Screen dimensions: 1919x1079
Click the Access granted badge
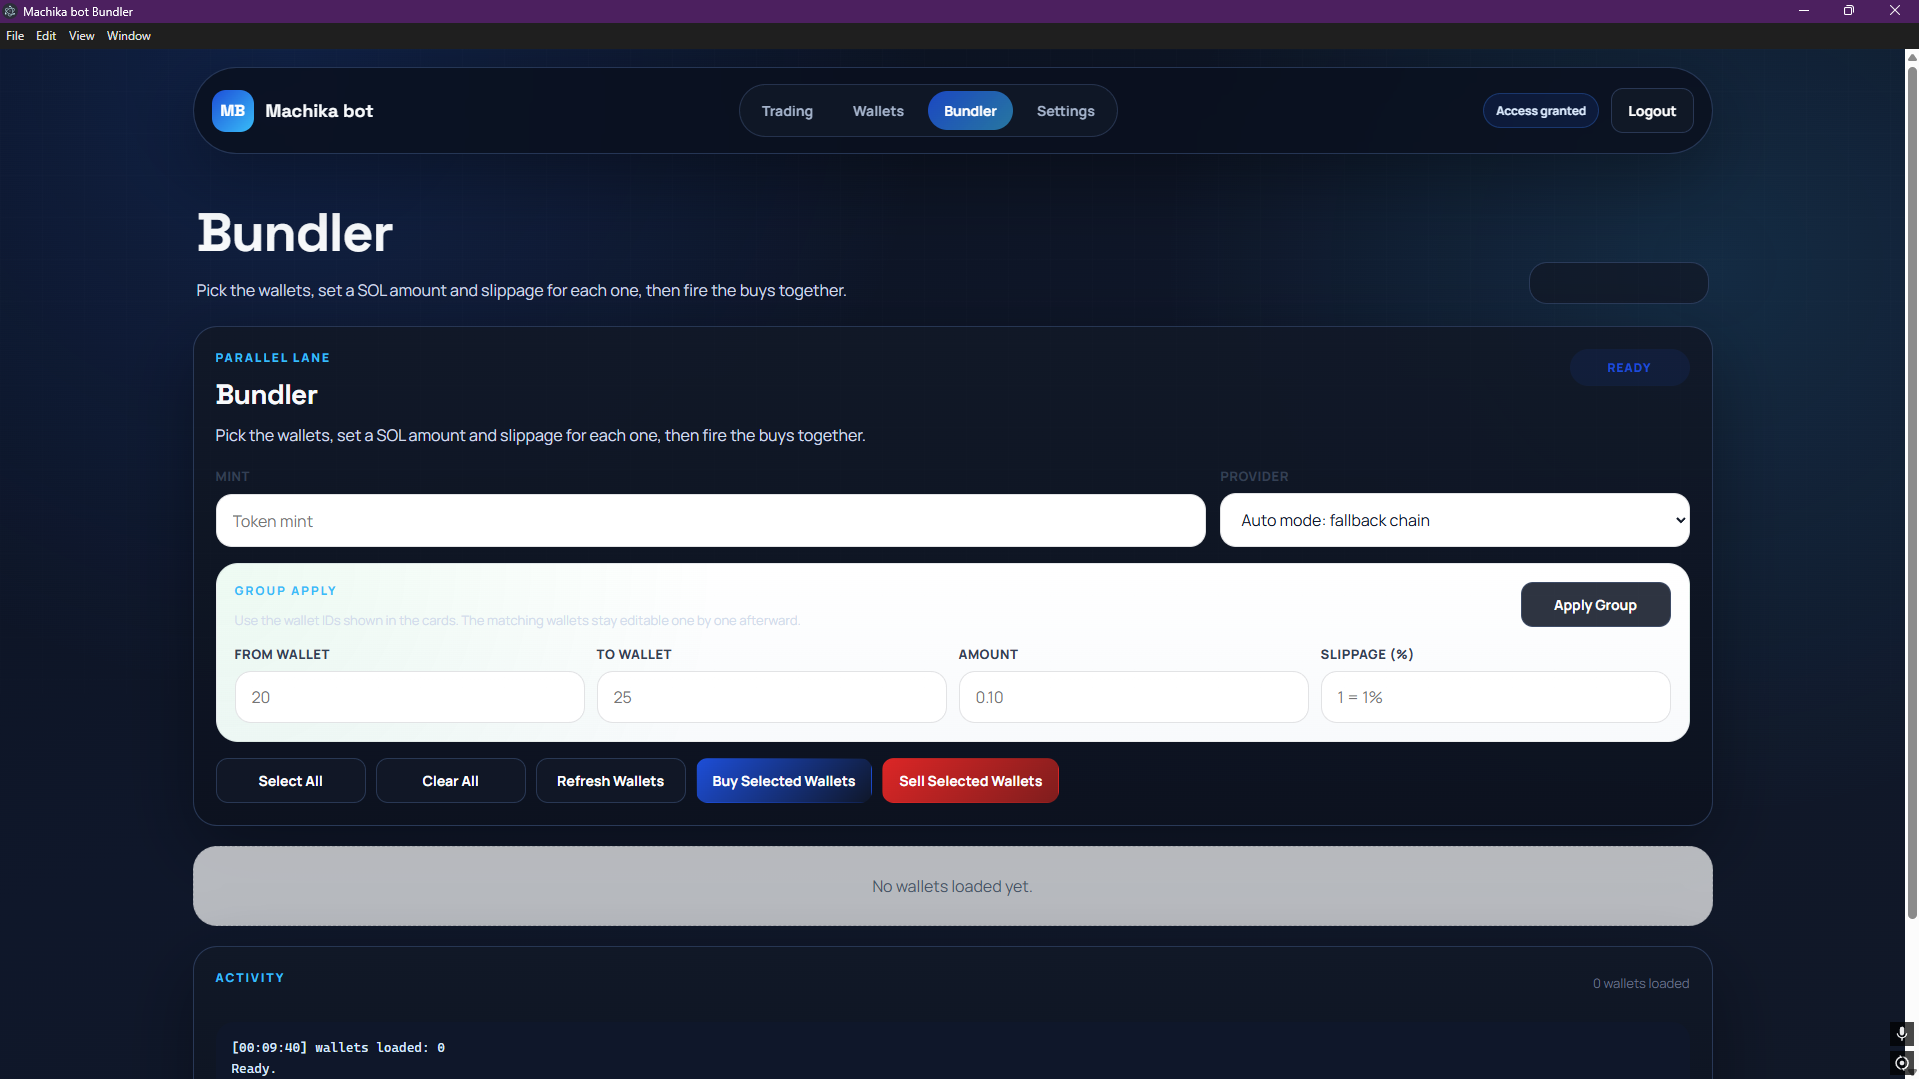click(x=1540, y=111)
